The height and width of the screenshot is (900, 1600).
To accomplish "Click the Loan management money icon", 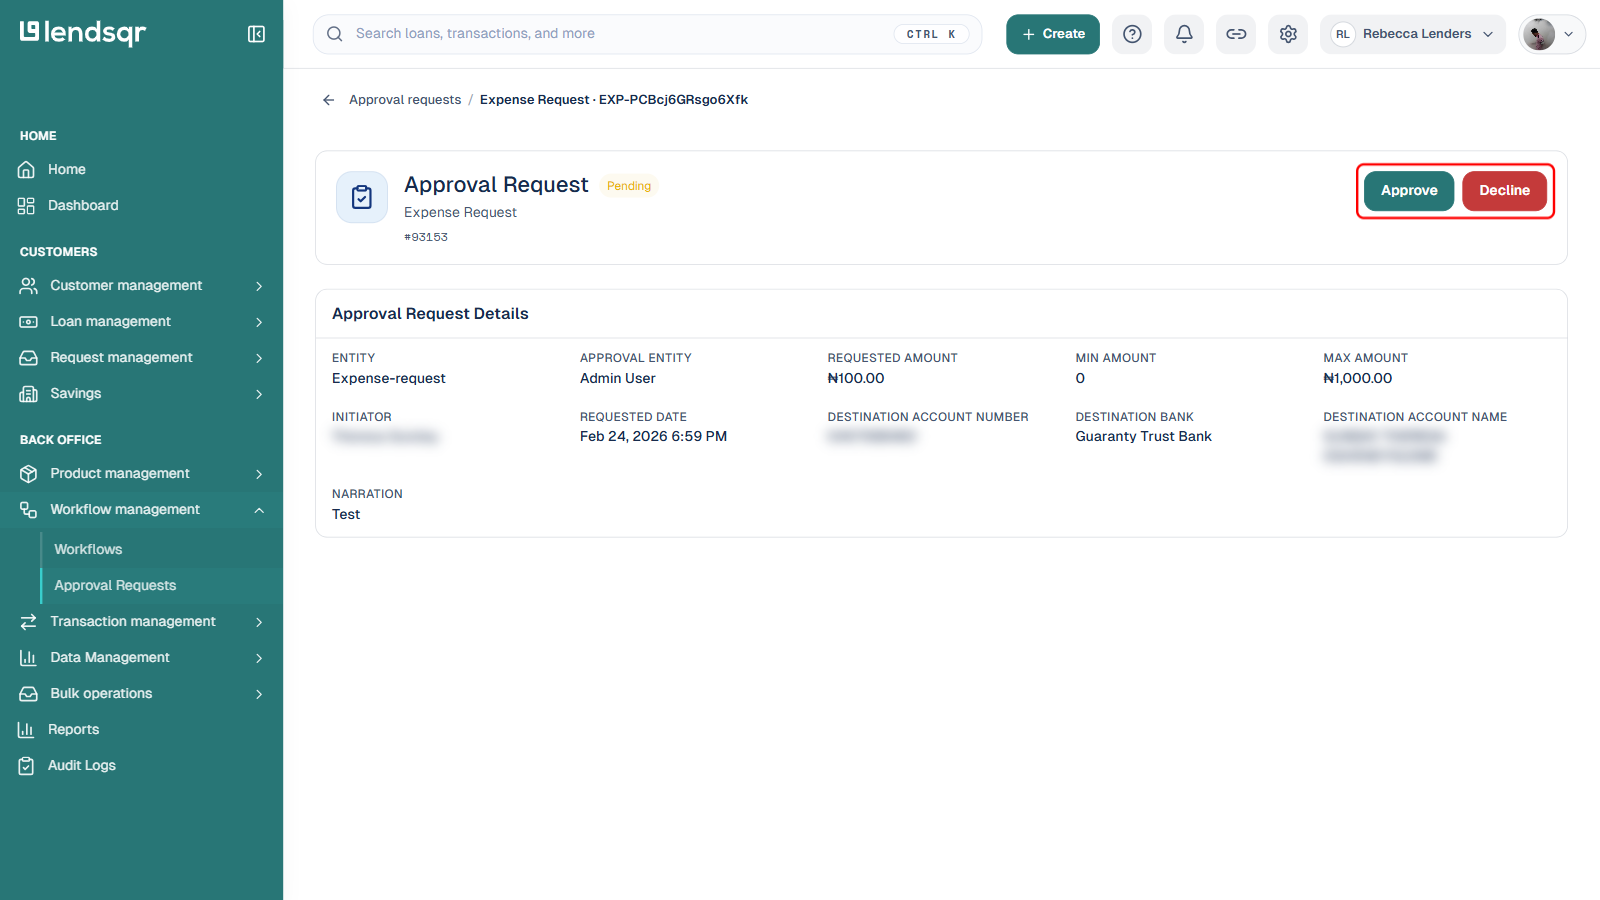I will click(28, 322).
